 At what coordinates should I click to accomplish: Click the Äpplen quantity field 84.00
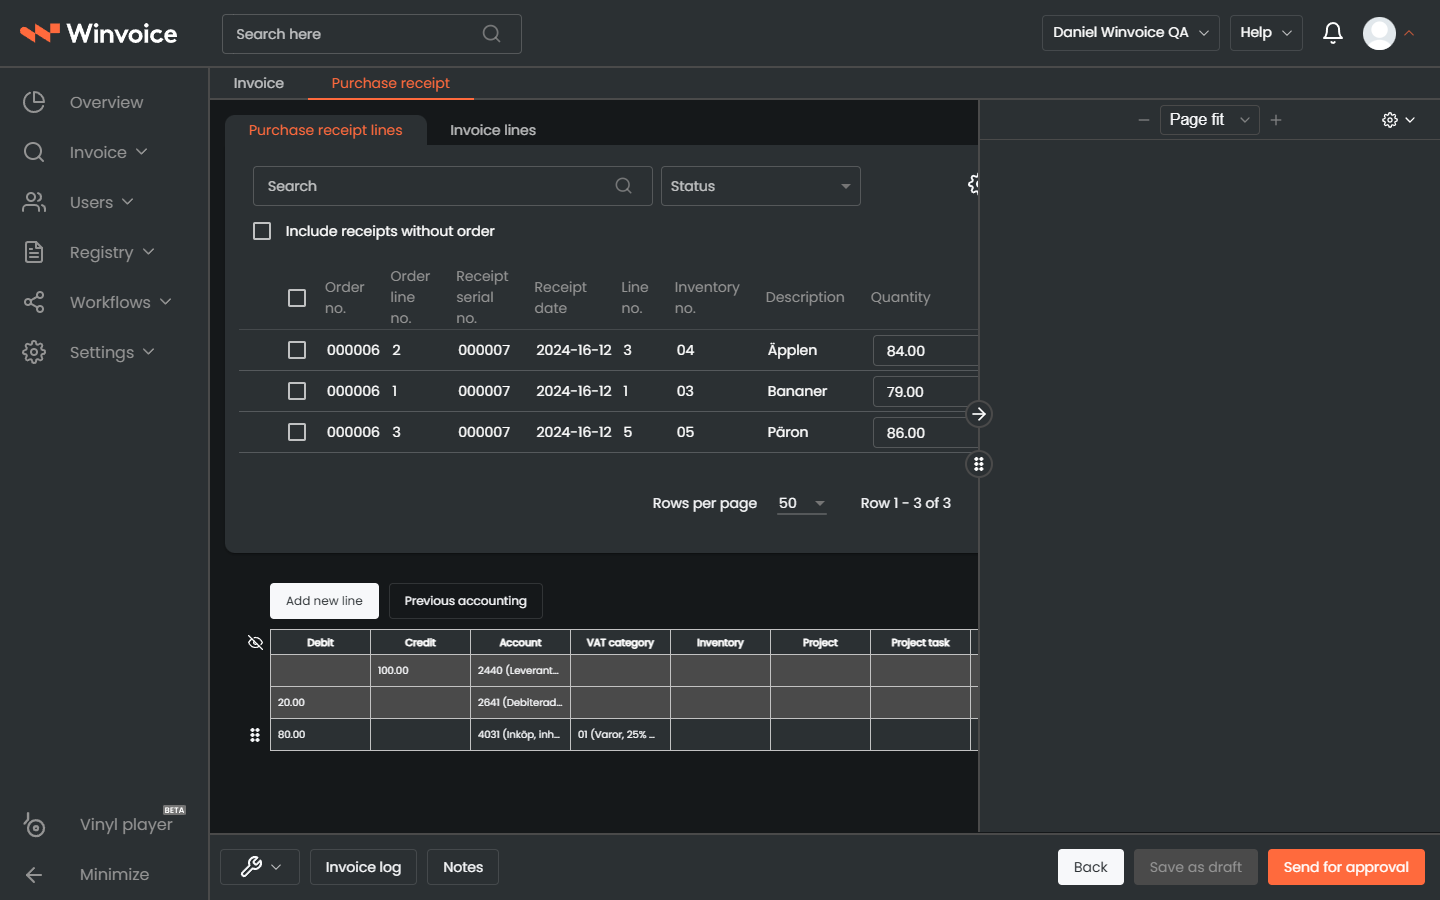point(926,351)
